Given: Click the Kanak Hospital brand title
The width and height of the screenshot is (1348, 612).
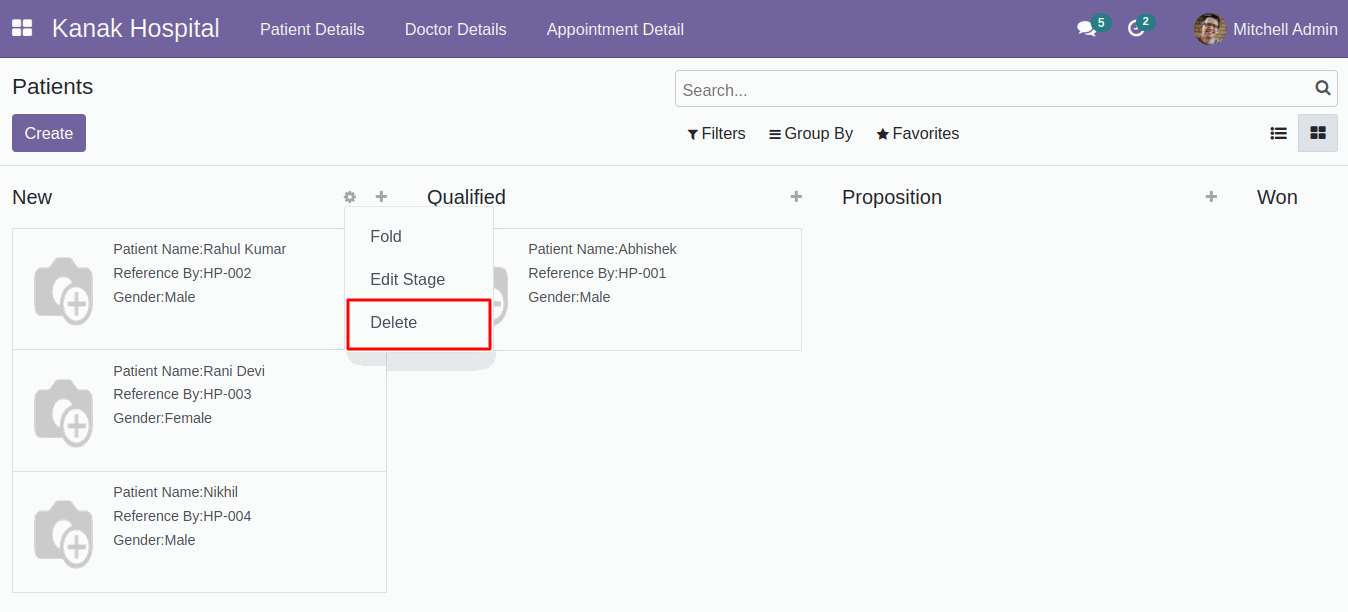Looking at the screenshot, I should pos(136,29).
